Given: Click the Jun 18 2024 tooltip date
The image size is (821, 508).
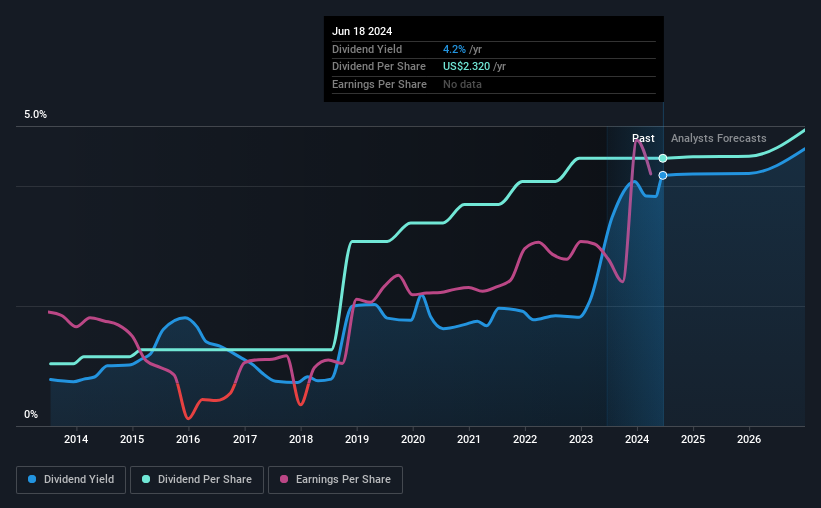Looking at the screenshot, I should [362, 31].
